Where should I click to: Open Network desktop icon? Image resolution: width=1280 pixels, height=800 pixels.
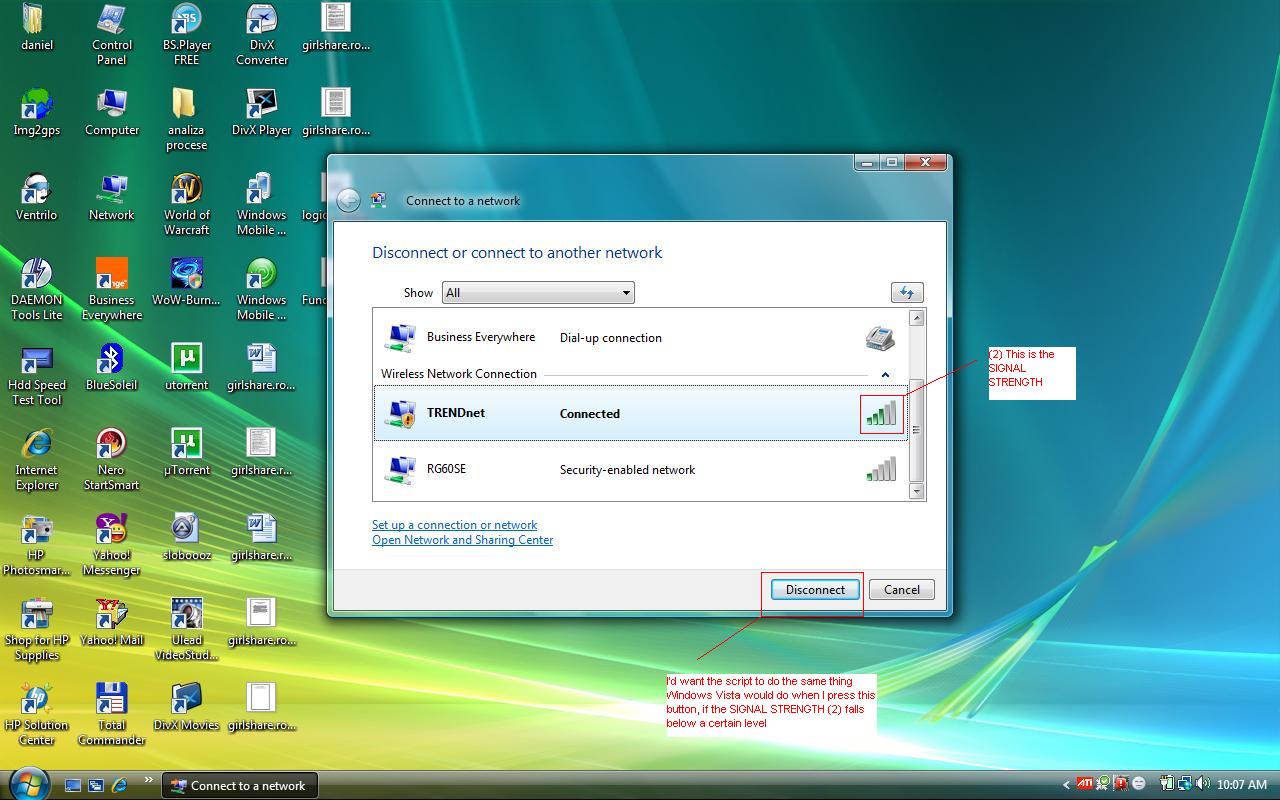112,197
